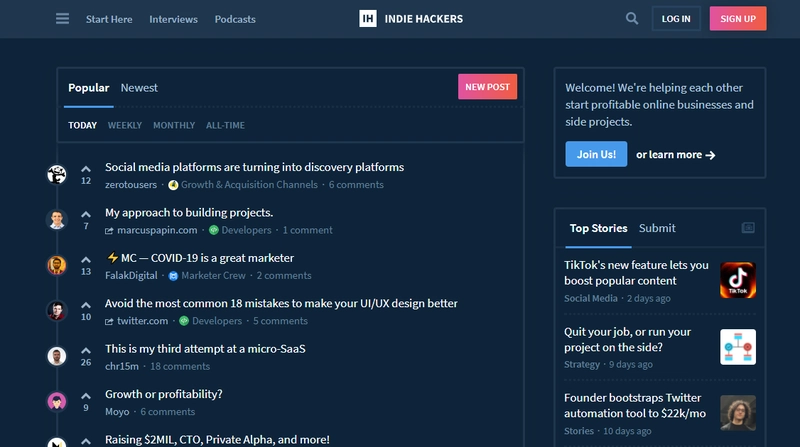Image resolution: width=800 pixels, height=447 pixels.
Task: Open TikTok's new feature story
Action: click(636, 273)
